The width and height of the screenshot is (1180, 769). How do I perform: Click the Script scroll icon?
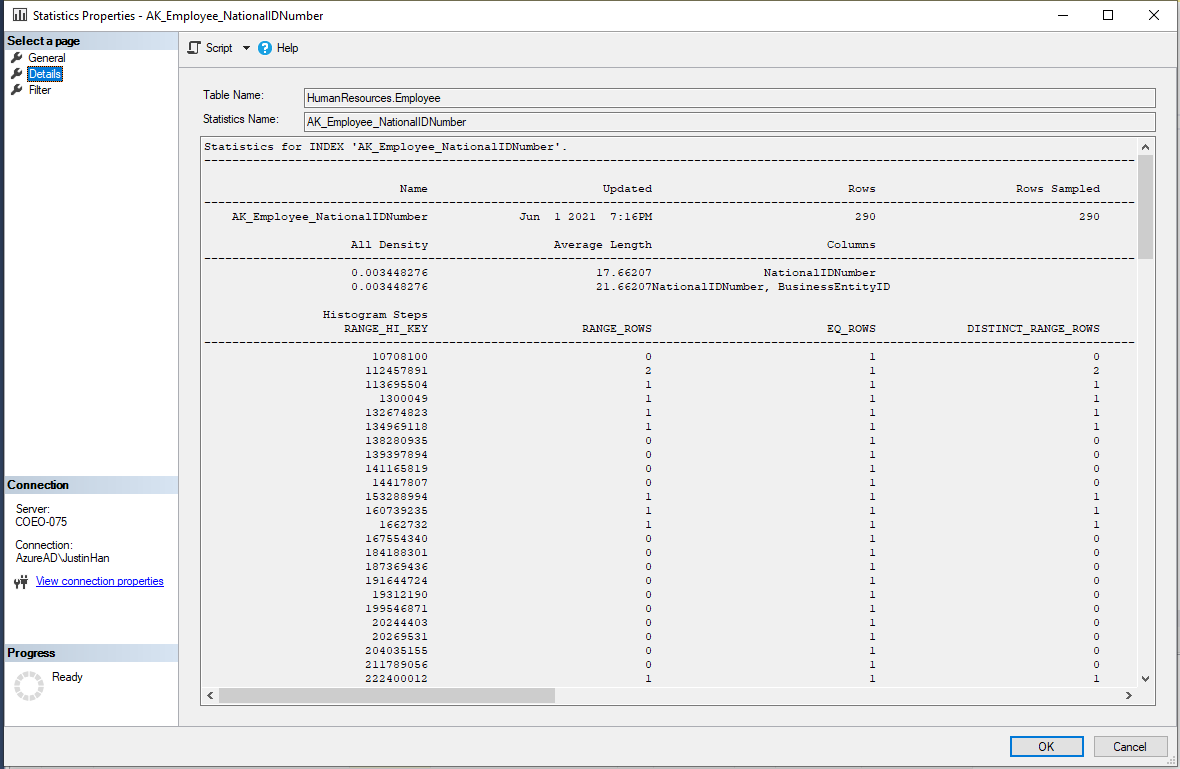coord(194,48)
